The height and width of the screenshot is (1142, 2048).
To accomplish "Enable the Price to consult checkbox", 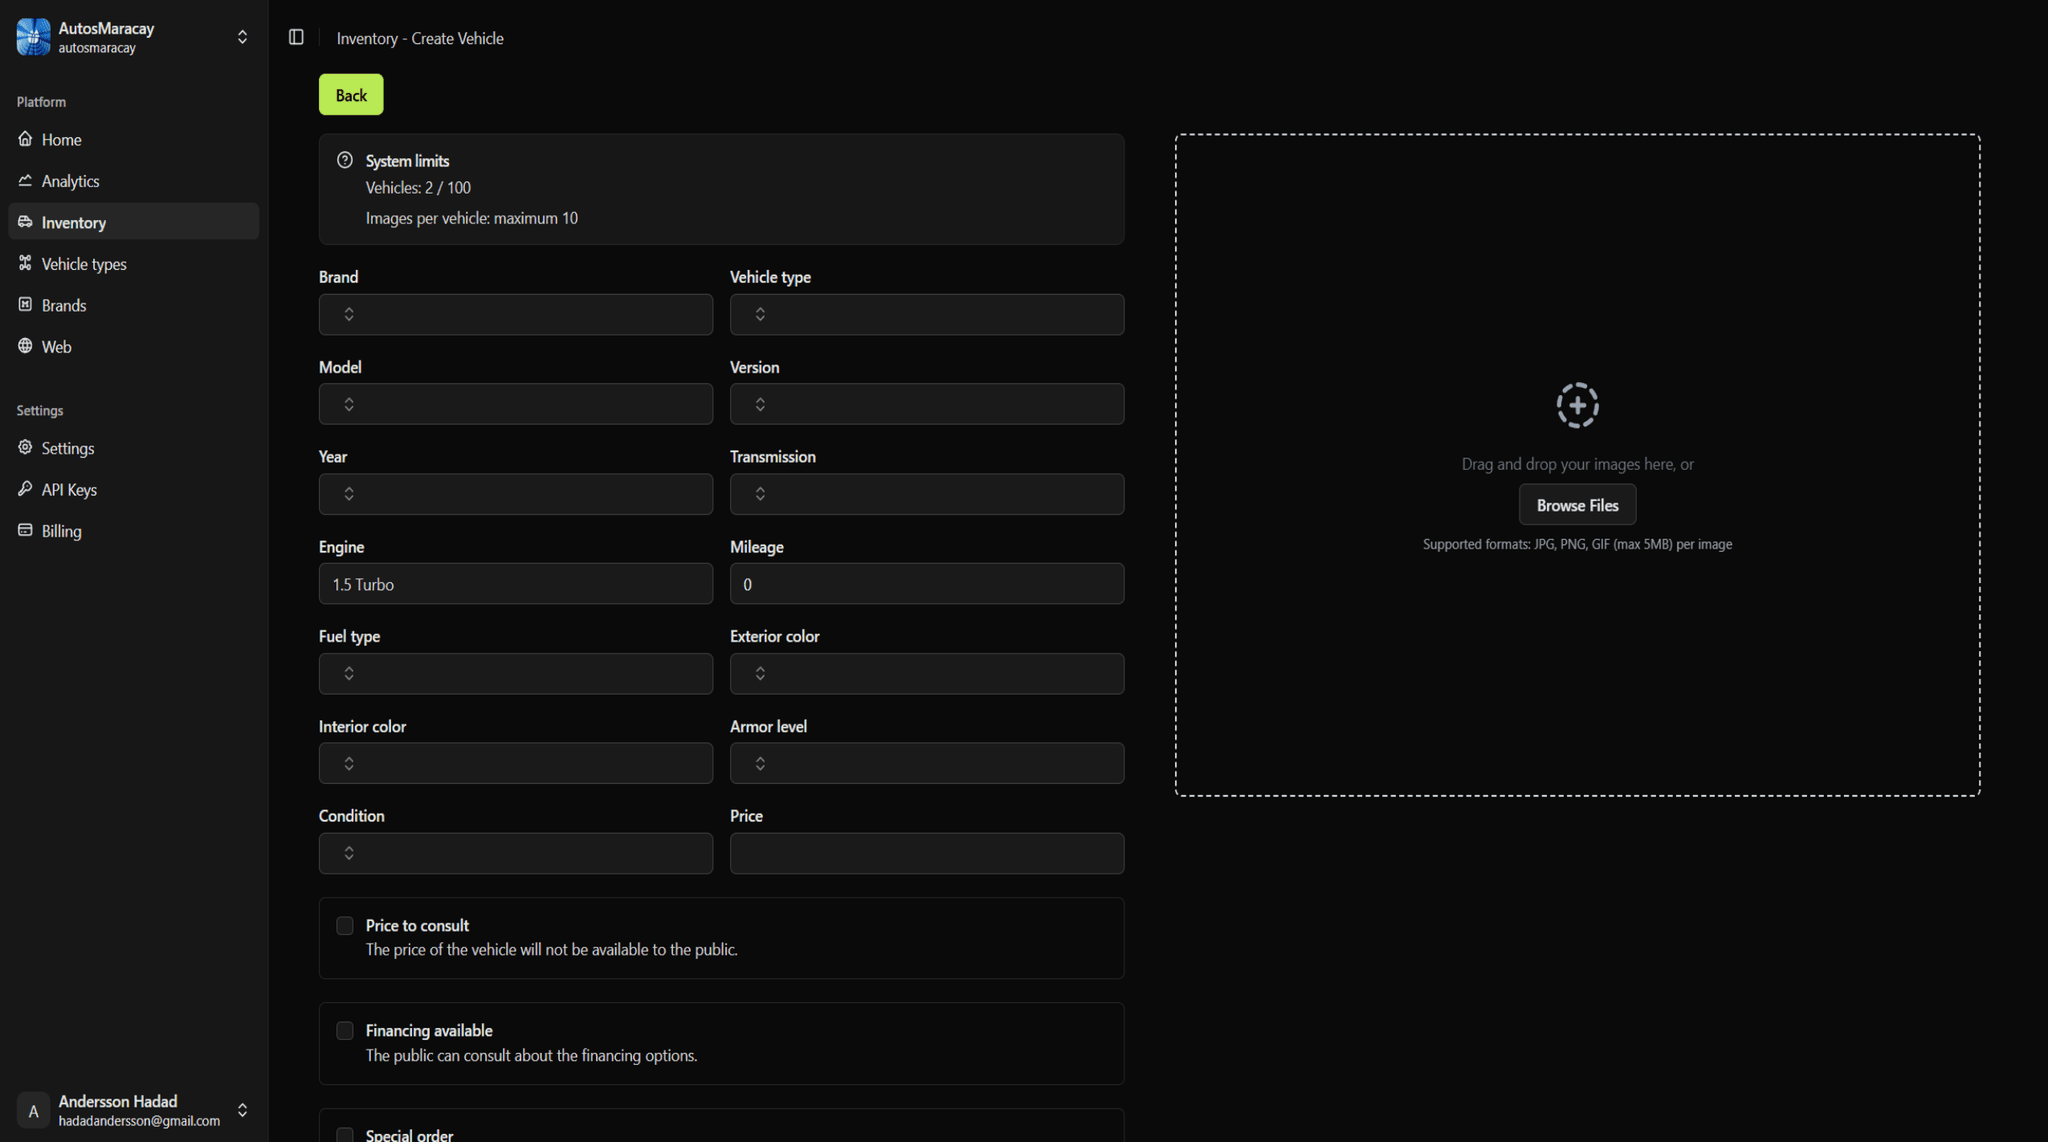I will [344, 925].
